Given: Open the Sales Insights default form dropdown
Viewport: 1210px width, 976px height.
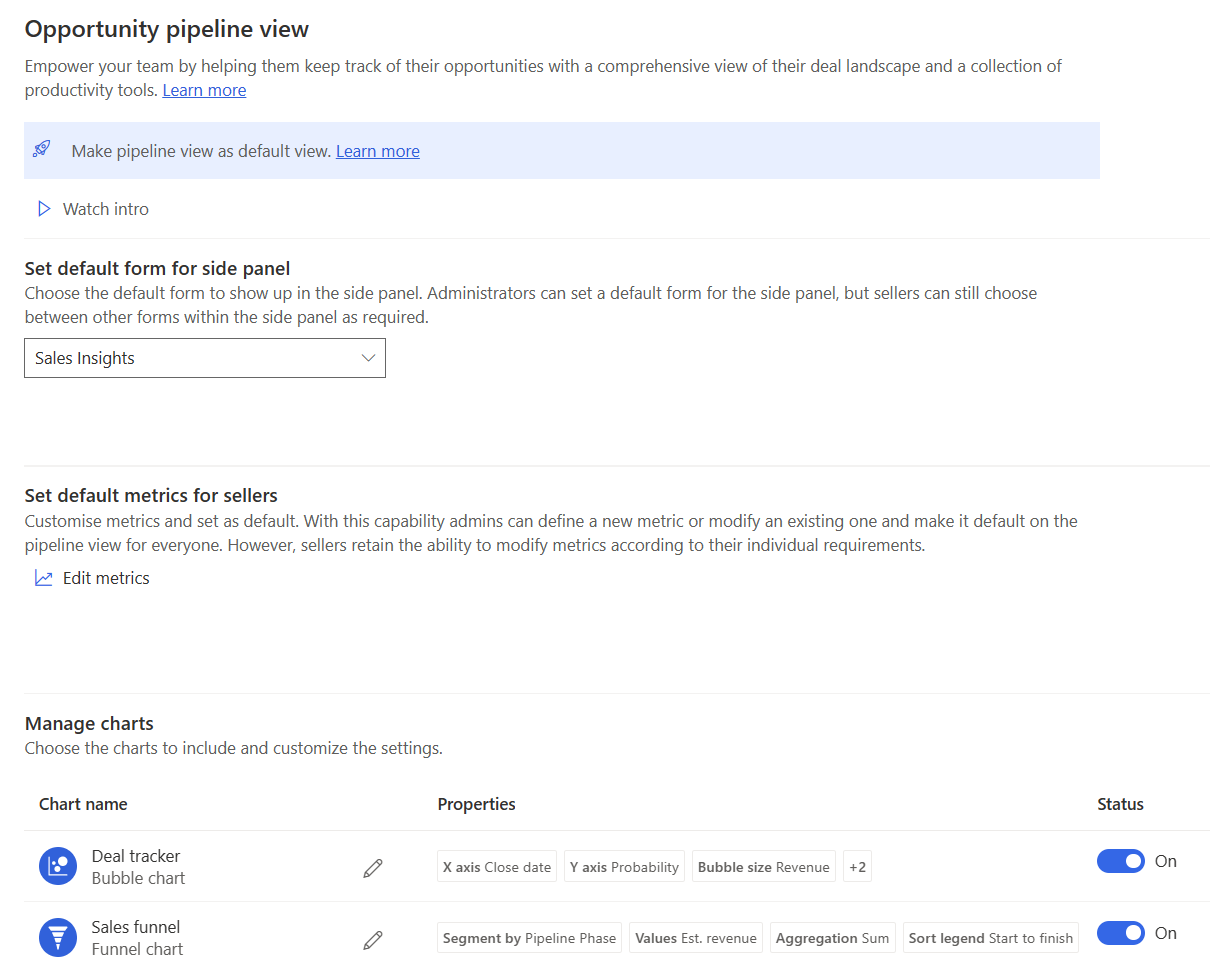Looking at the screenshot, I should pos(204,358).
